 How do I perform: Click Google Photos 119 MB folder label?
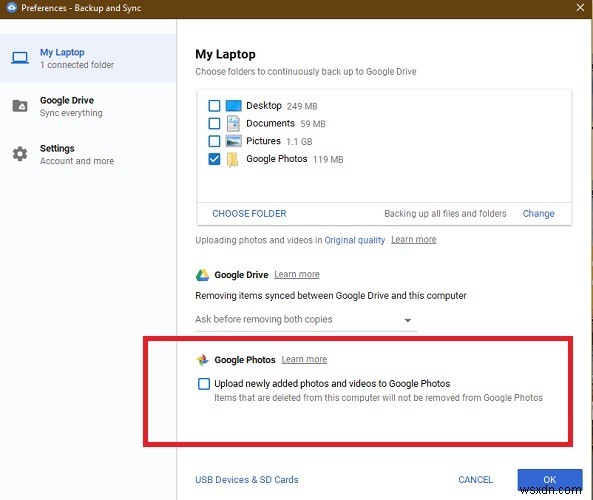point(295,159)
